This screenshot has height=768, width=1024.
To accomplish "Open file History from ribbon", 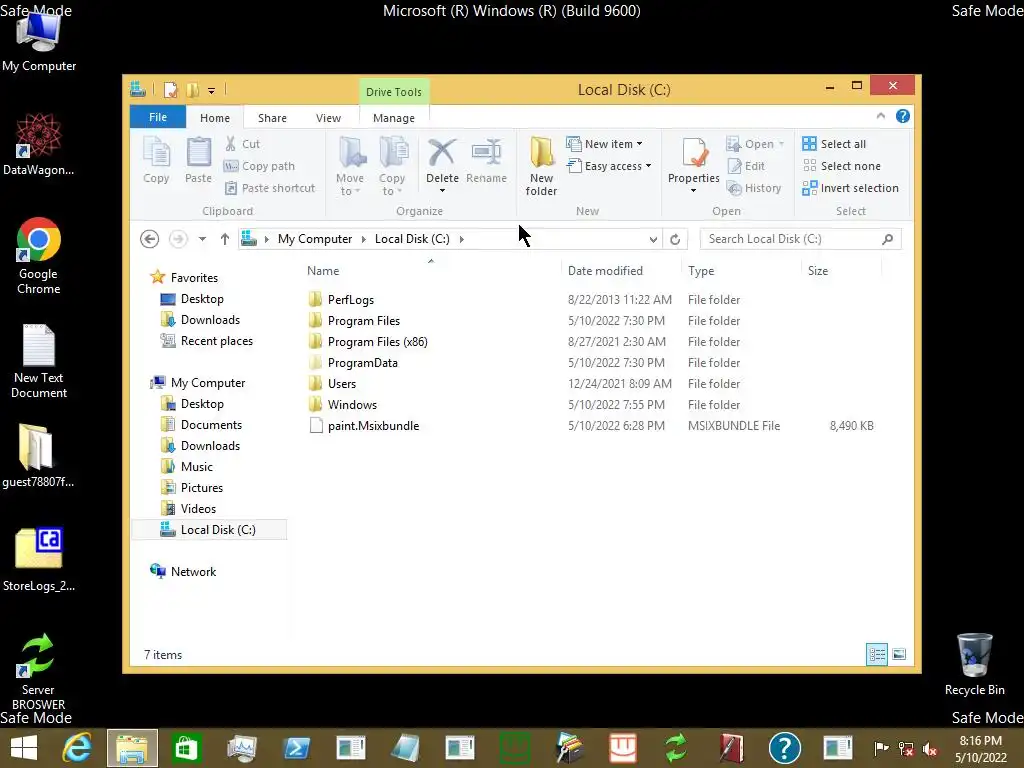I will click(x=754, y=188).
